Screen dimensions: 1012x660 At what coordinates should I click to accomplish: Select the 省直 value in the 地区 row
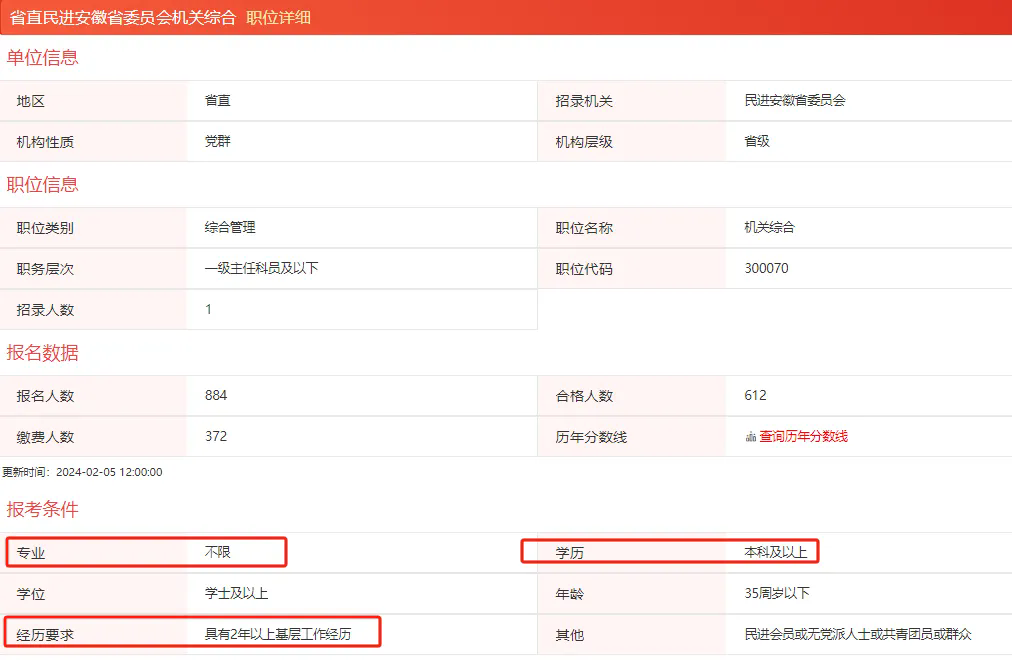point(218,101)
